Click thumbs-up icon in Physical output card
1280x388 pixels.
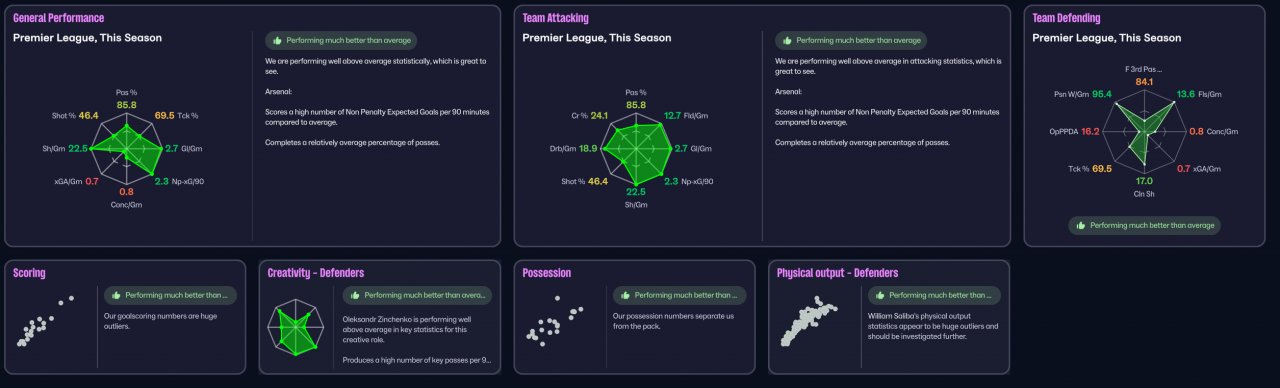881,296
